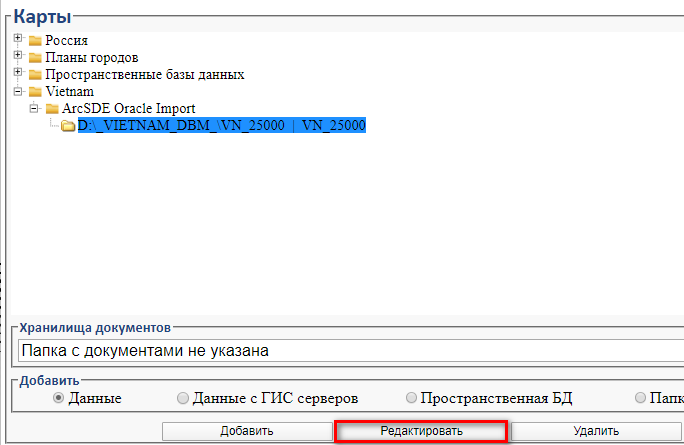Click the folder icon next to Россия
The width and height of the screenshot is (684, 445).
click(x=36, y=41)
